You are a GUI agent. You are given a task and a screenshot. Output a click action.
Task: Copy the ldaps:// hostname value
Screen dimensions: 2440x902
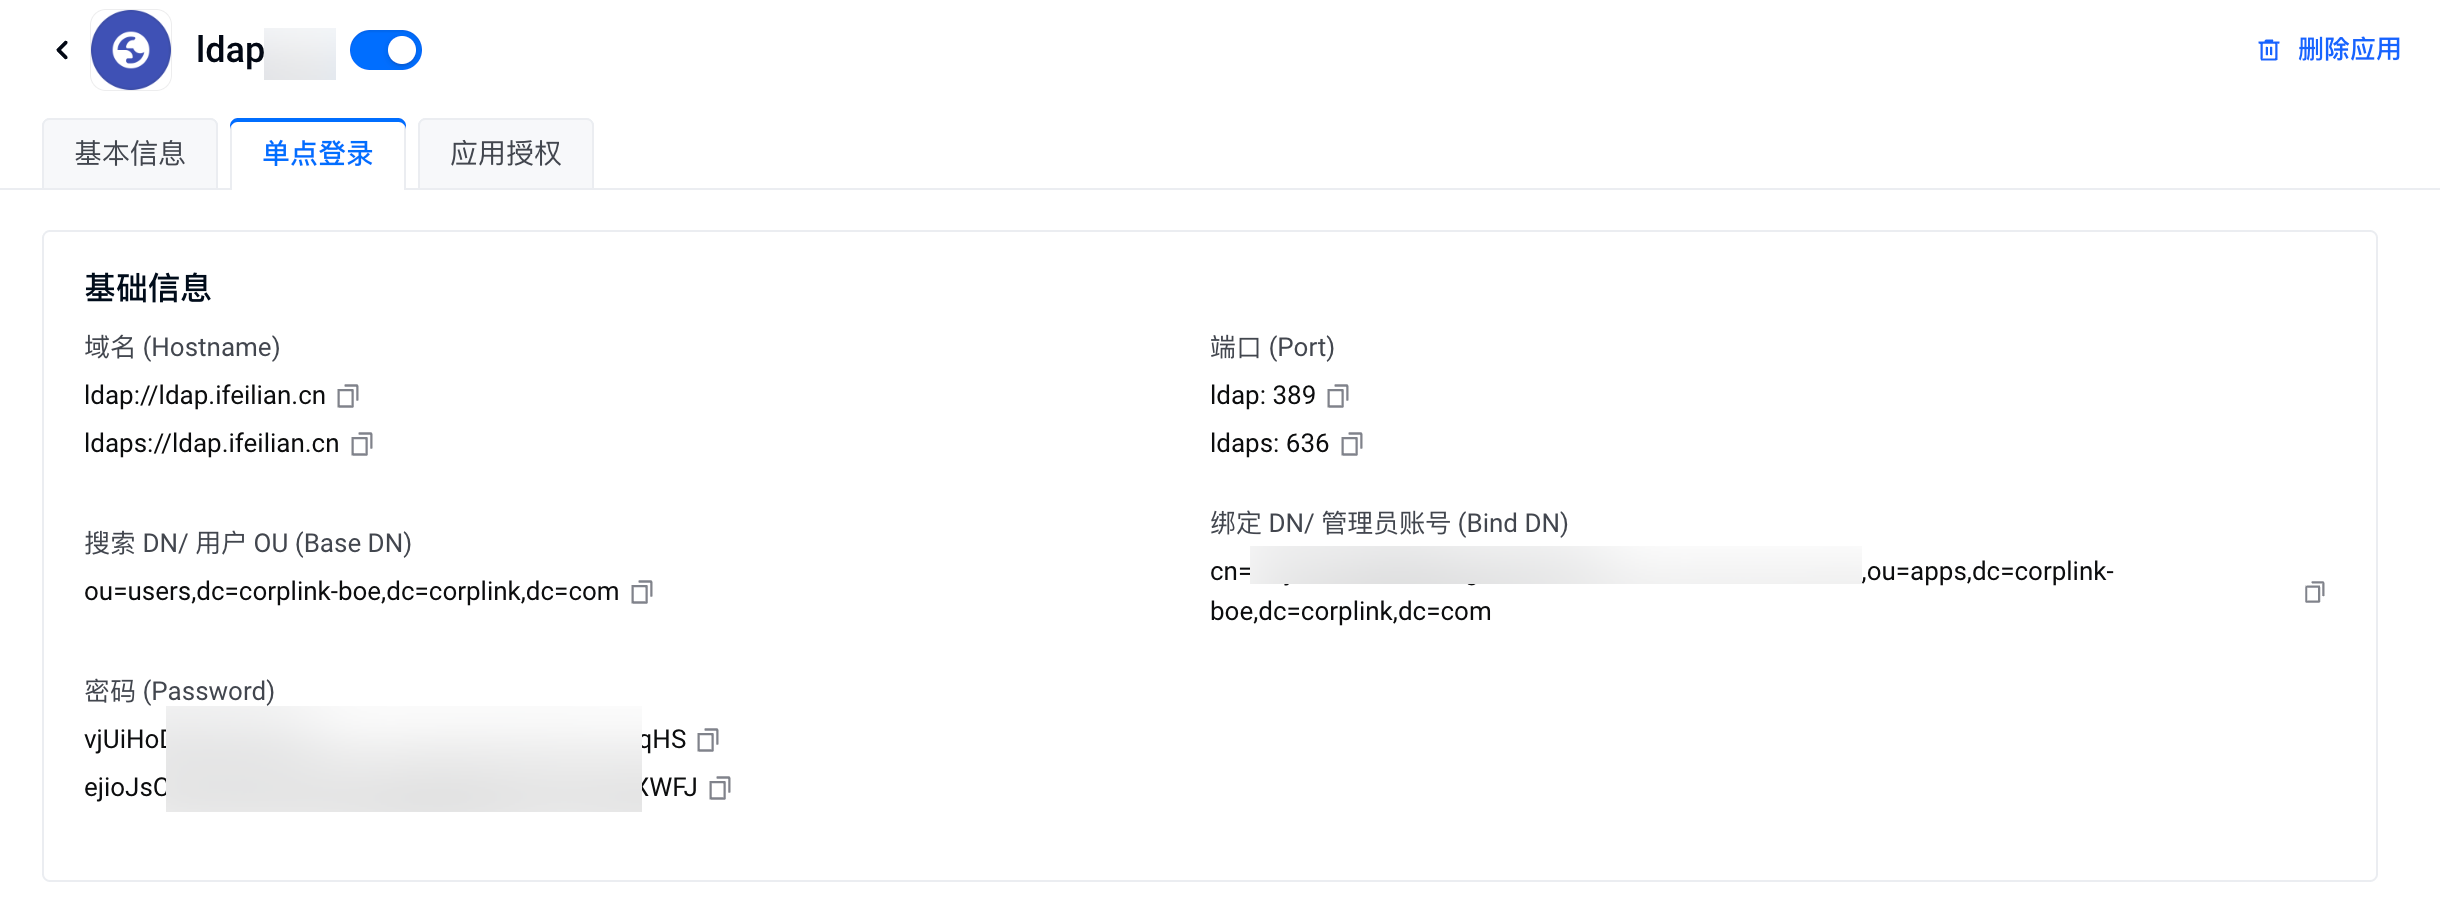(362, 444)
